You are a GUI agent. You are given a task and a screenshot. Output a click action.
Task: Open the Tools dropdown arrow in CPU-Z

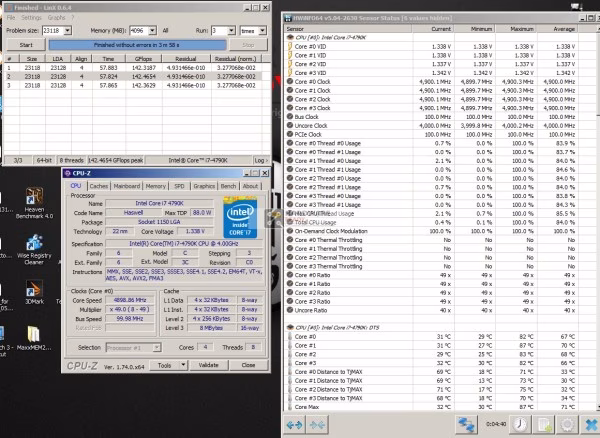183,365
